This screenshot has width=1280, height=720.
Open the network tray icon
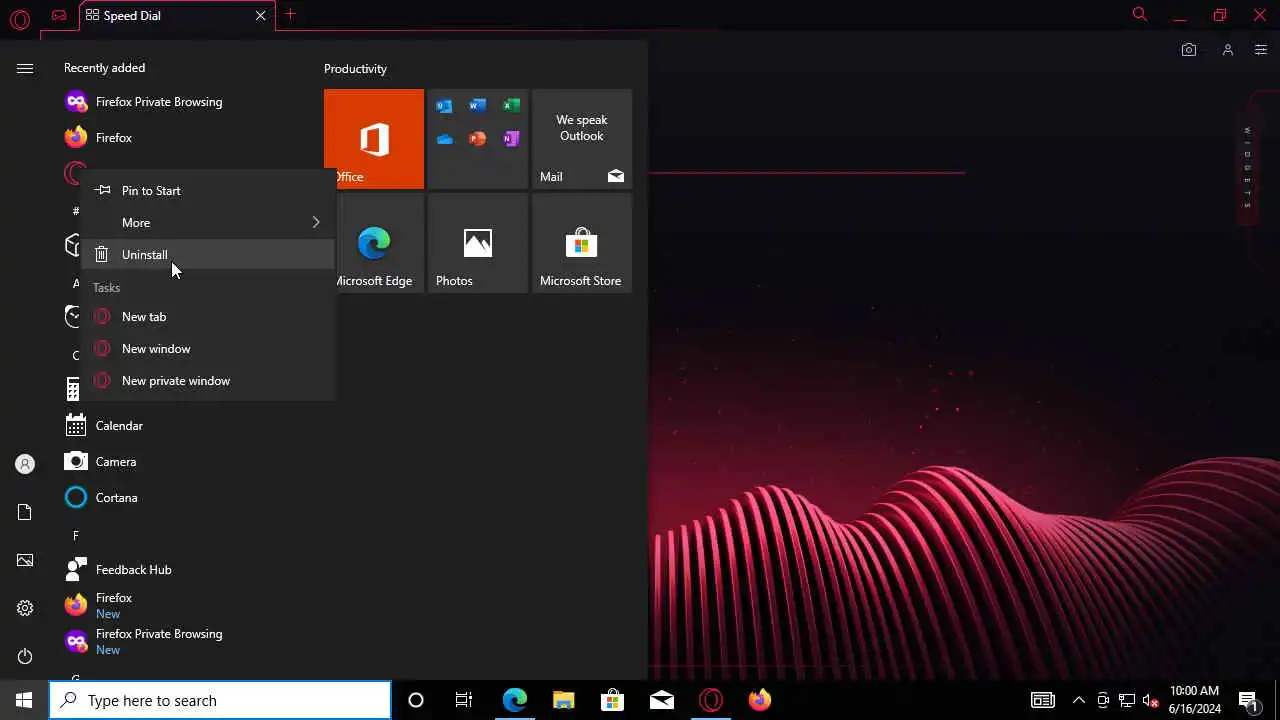point(1126,700)
